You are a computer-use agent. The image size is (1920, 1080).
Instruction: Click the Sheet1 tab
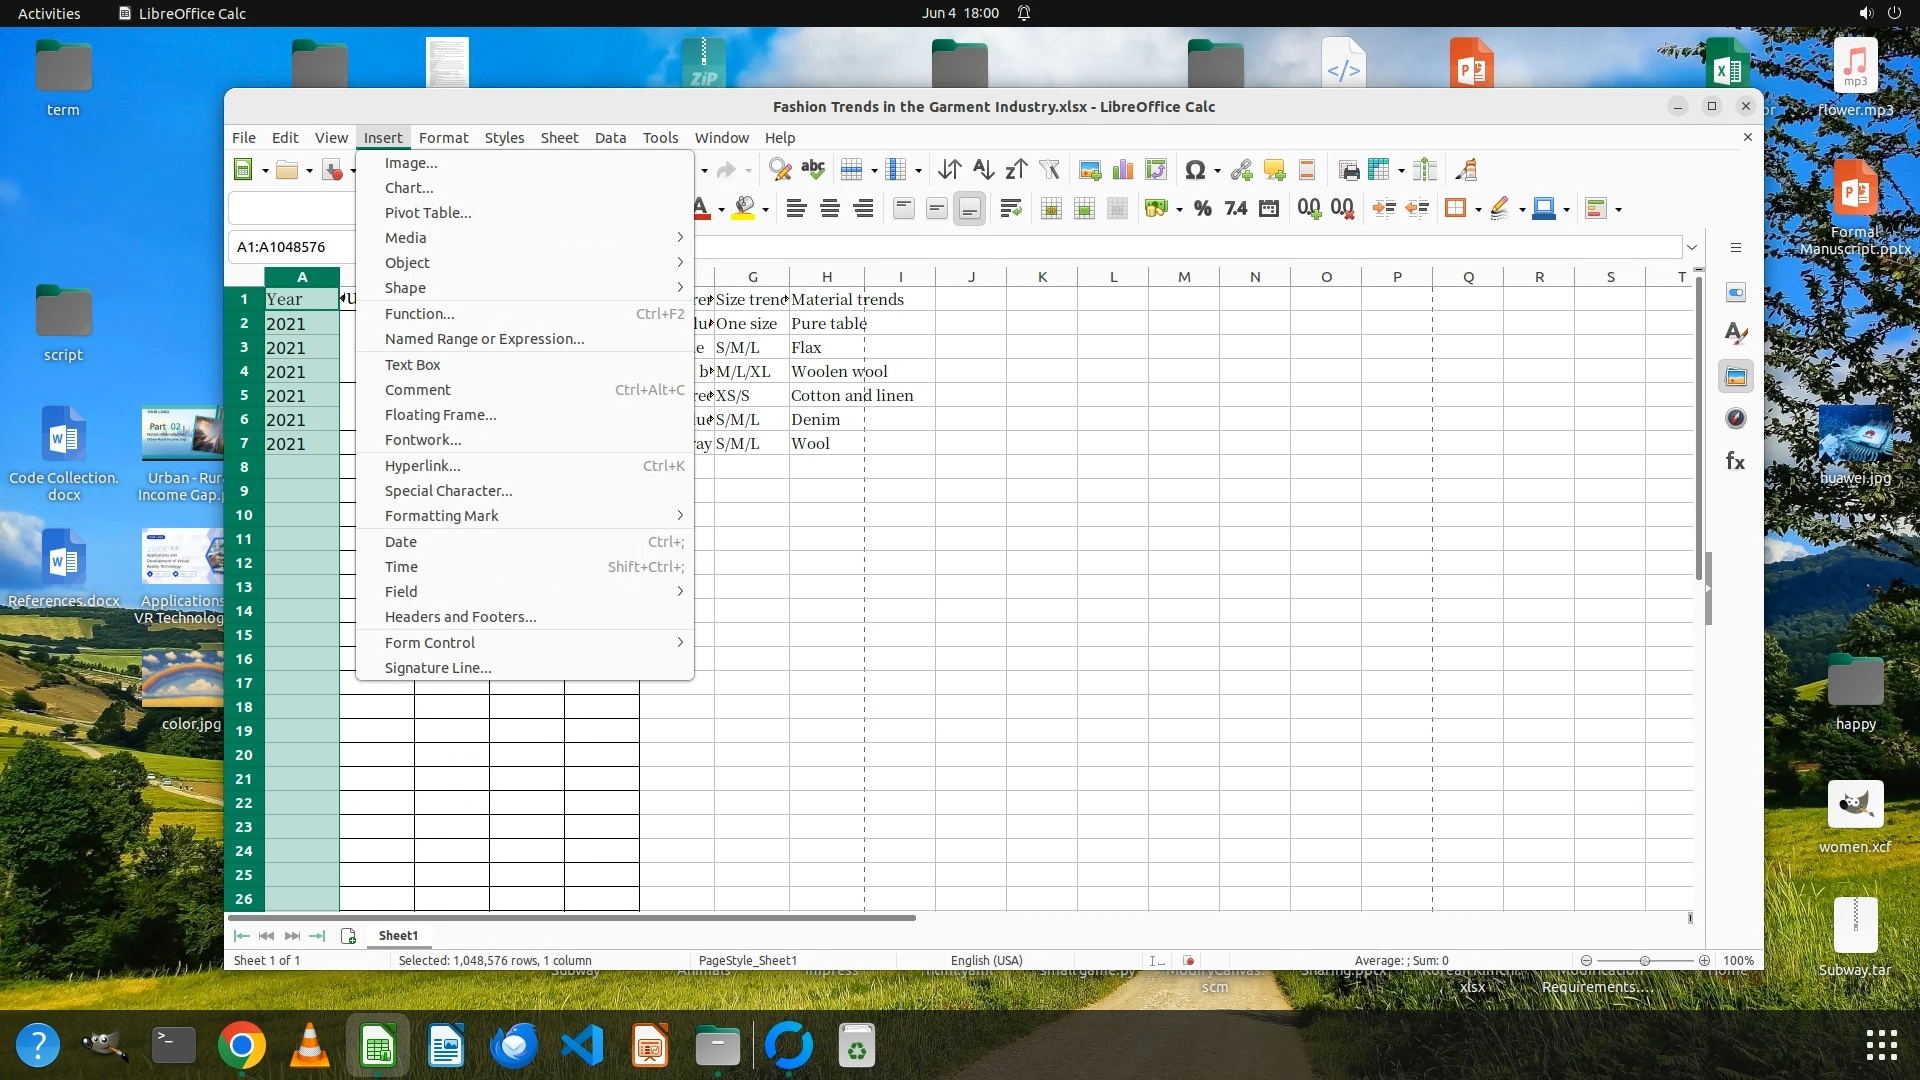[398, 936]
